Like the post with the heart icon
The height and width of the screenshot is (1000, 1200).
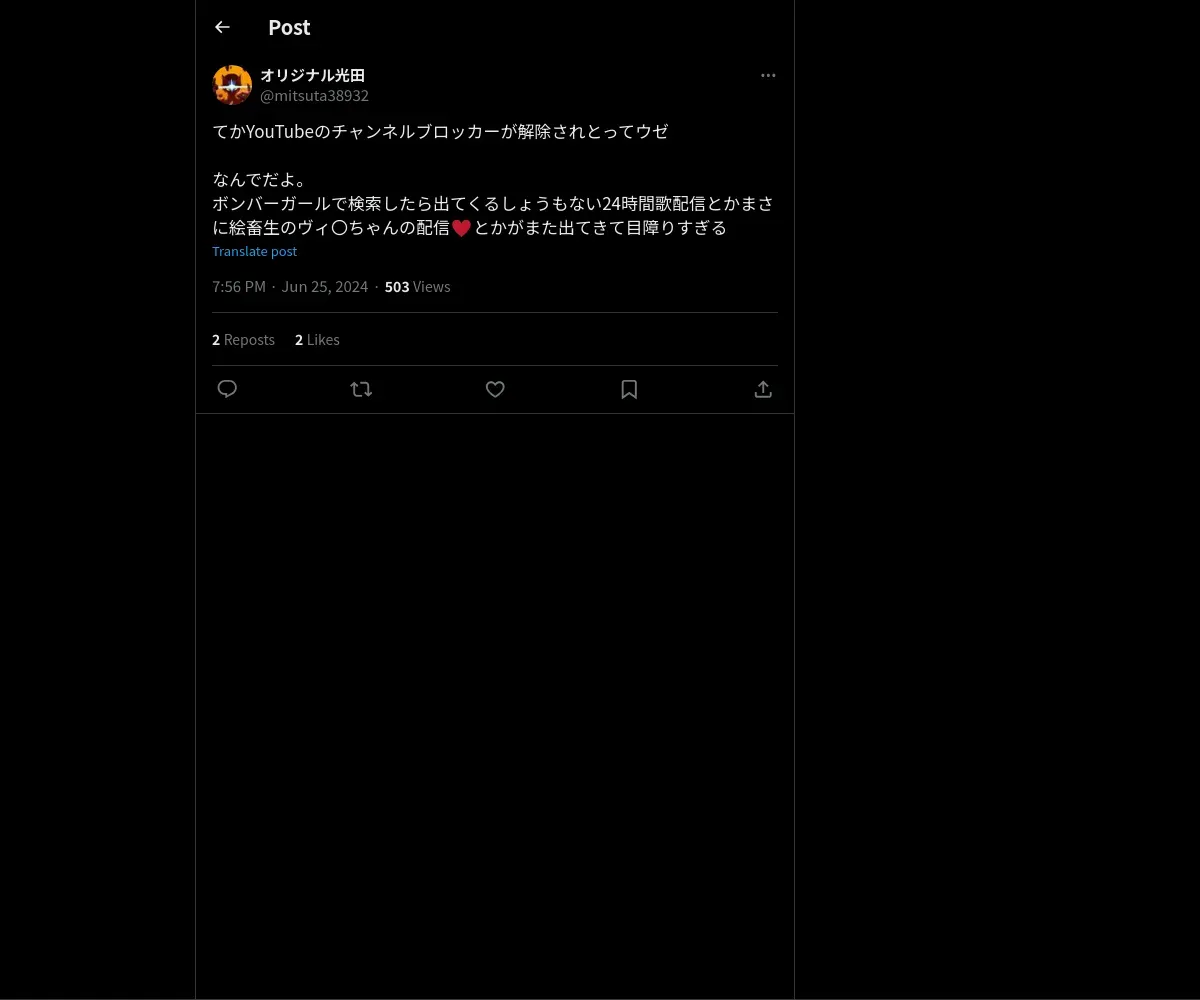pos(495,389)
